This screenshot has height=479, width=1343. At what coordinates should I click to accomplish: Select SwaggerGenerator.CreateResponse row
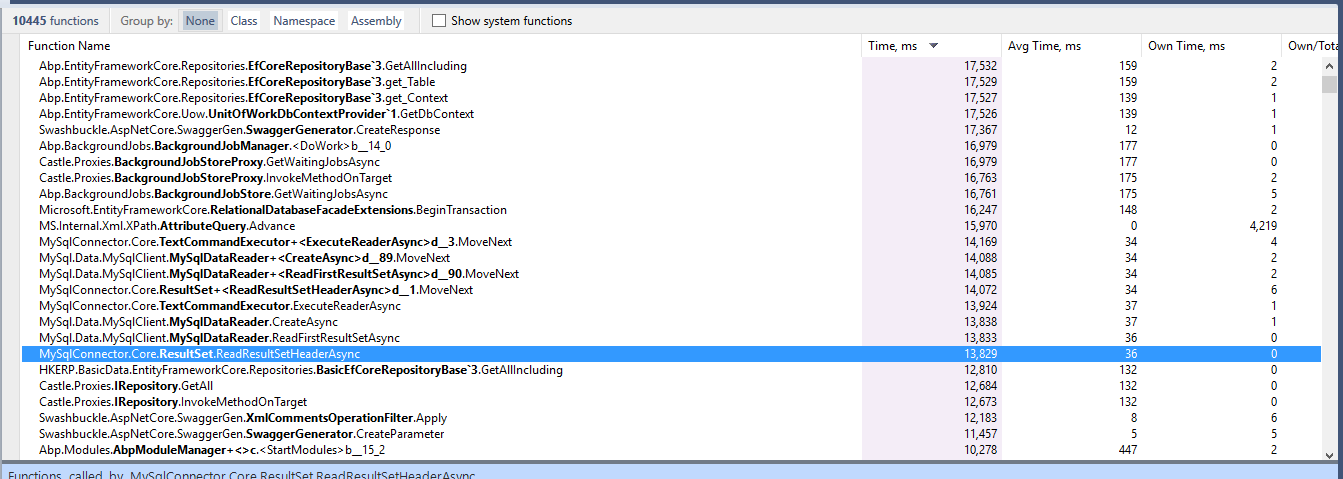pyautogui.click(x=671, y=130)
